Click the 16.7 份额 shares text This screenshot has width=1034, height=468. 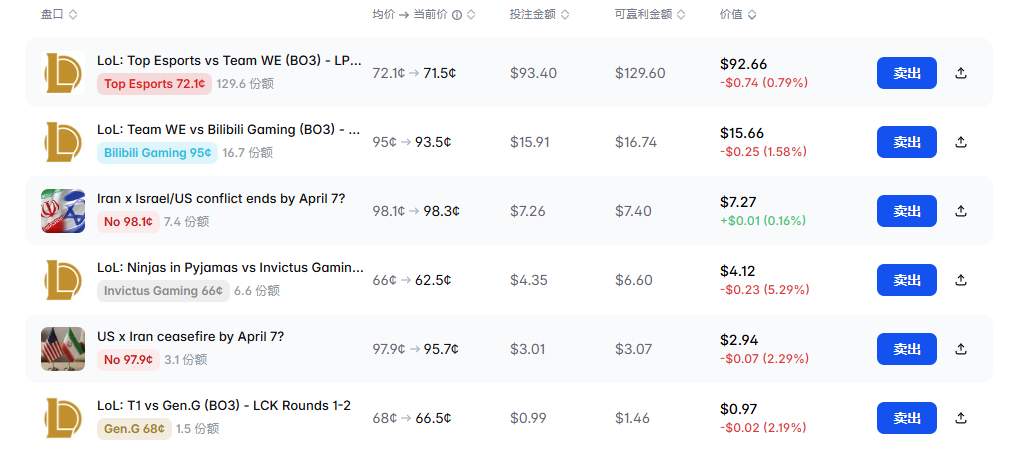point(247,153)
